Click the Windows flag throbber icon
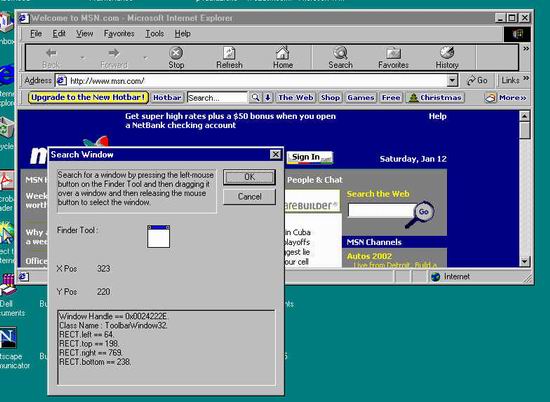The image size is (550, 402). click(x=517, y=34)
